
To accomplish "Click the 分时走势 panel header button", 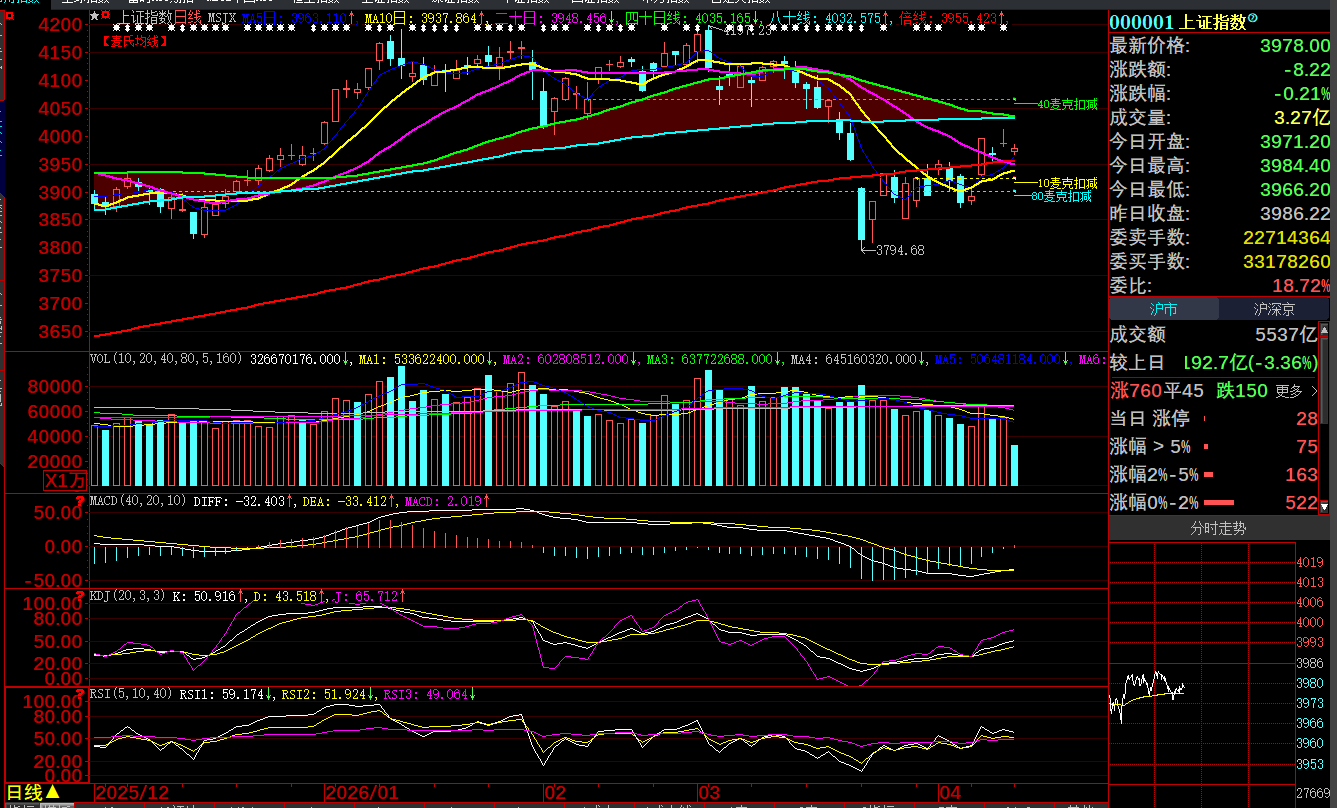I will click(x=1217, y=529).
